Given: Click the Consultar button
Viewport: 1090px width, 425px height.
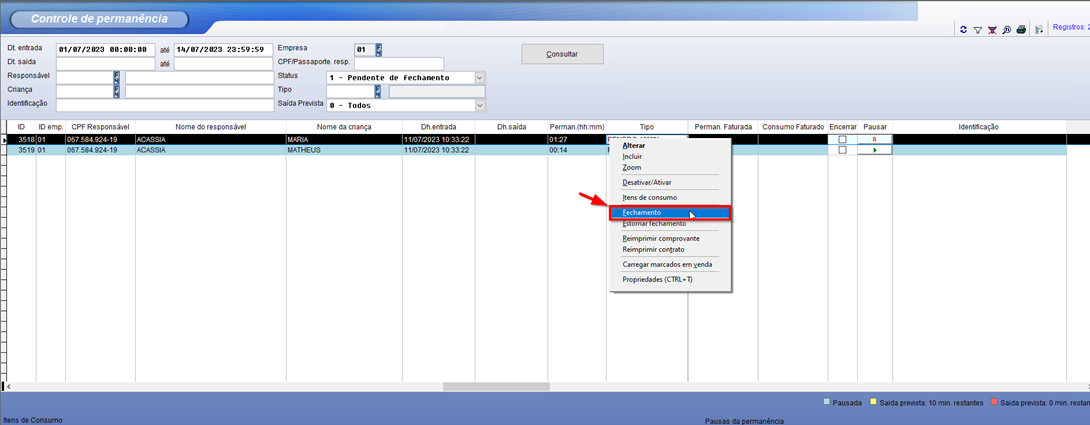Looking at the screenshot, I should [x=562, y=54].
